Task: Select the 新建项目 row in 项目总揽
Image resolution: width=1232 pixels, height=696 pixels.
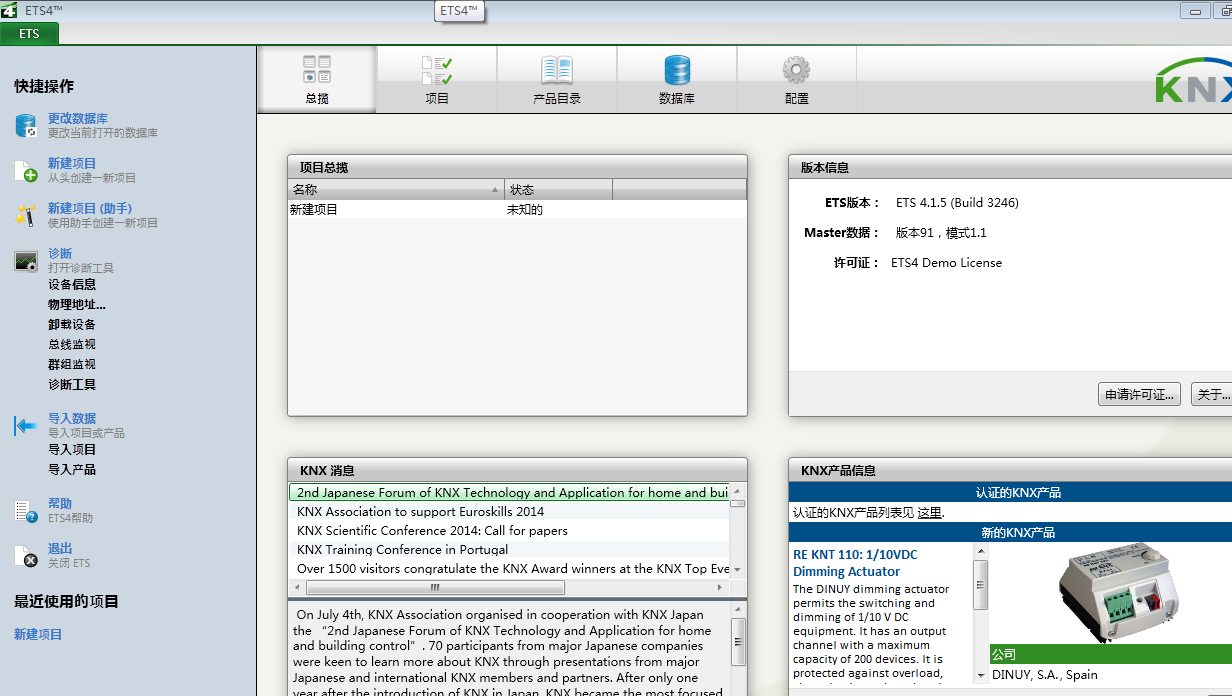Action: click(x=517, y=210)
